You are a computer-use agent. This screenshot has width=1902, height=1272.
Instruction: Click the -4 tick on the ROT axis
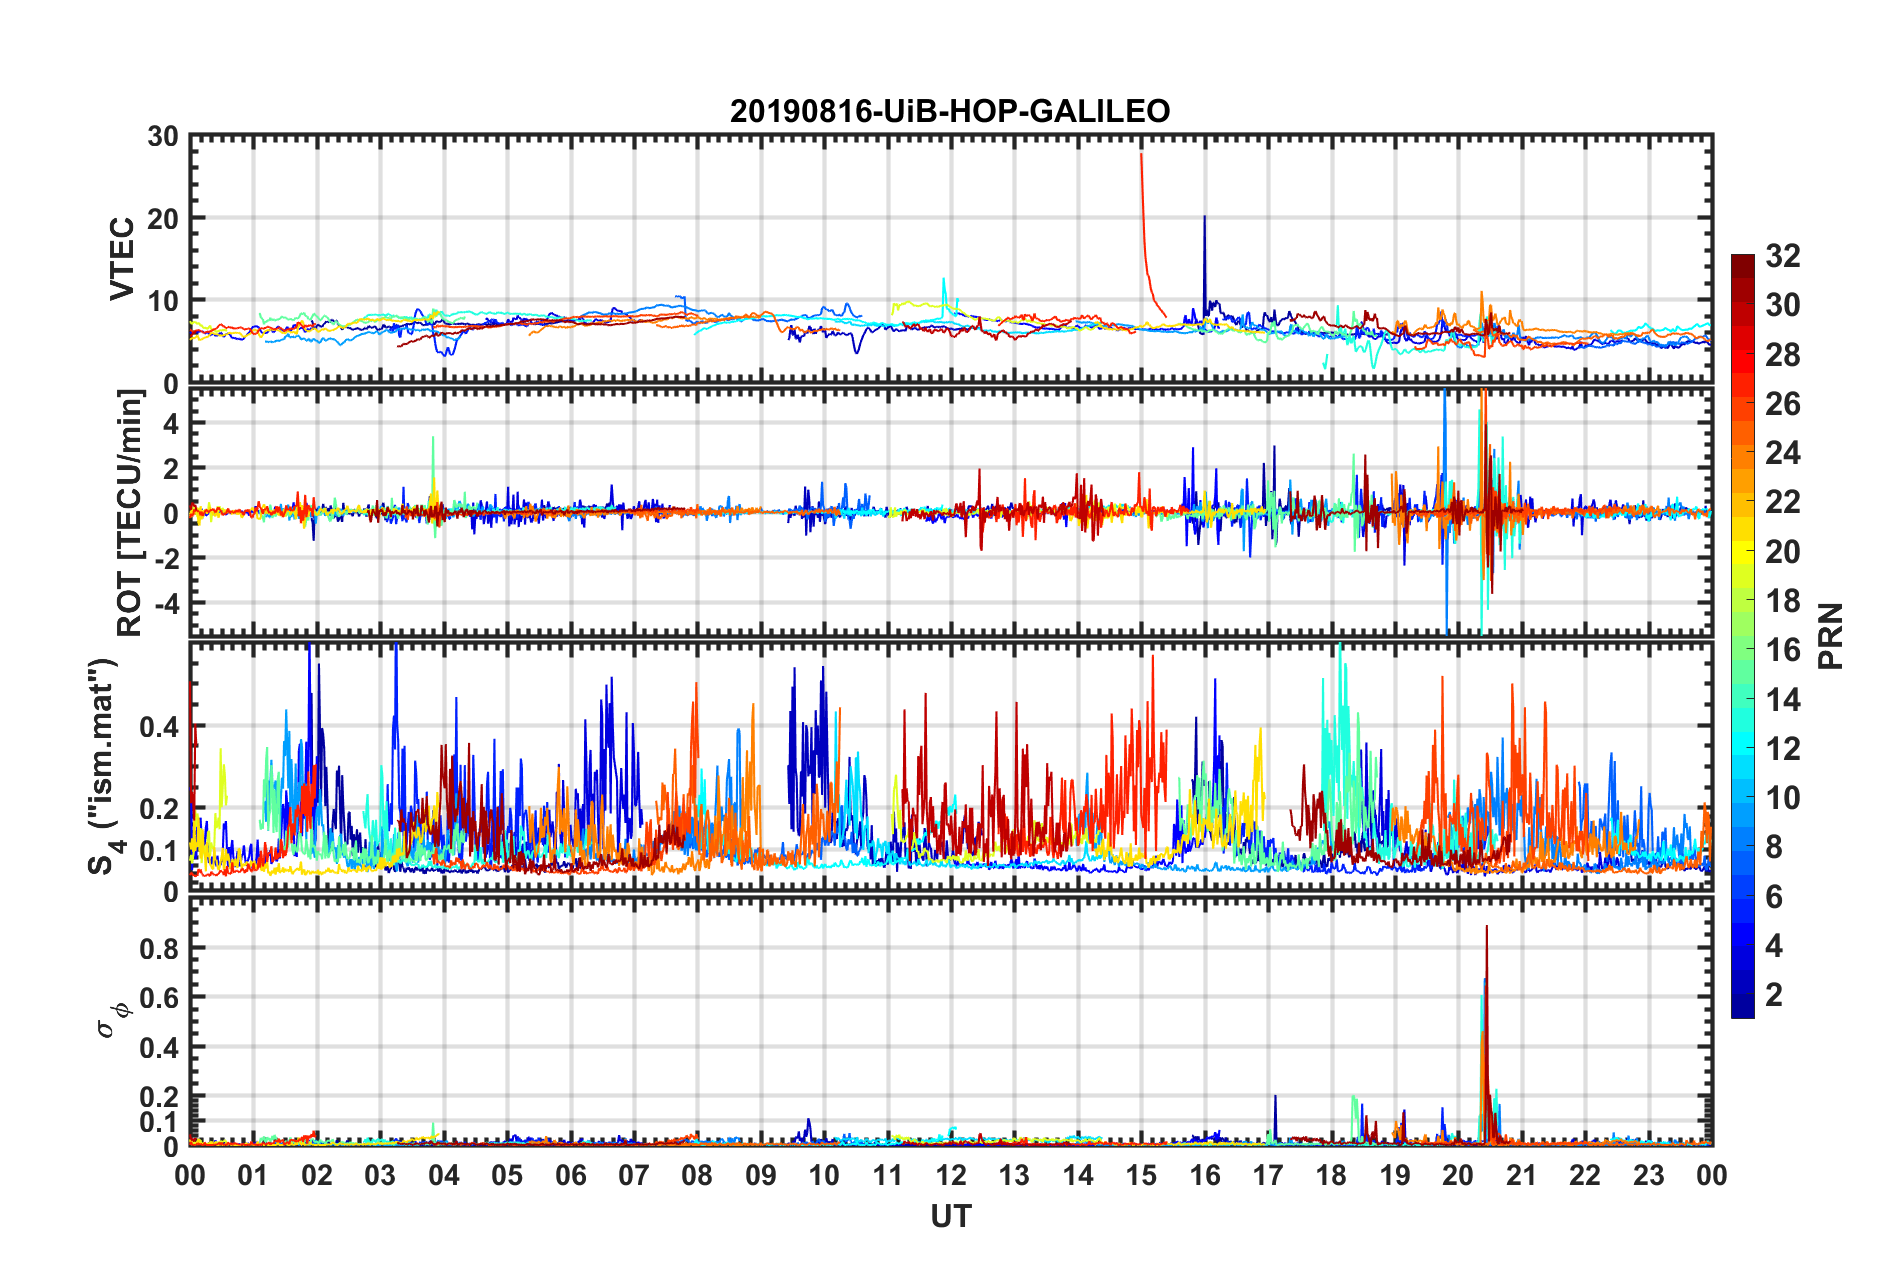coord(162,604)
